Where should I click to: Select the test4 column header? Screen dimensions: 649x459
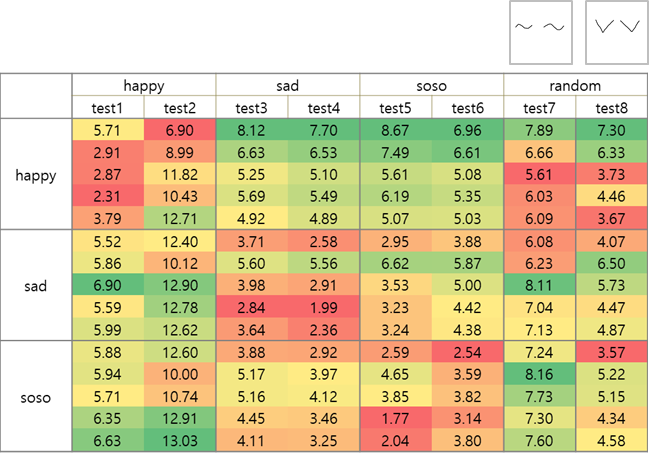[x=324, y=108]
